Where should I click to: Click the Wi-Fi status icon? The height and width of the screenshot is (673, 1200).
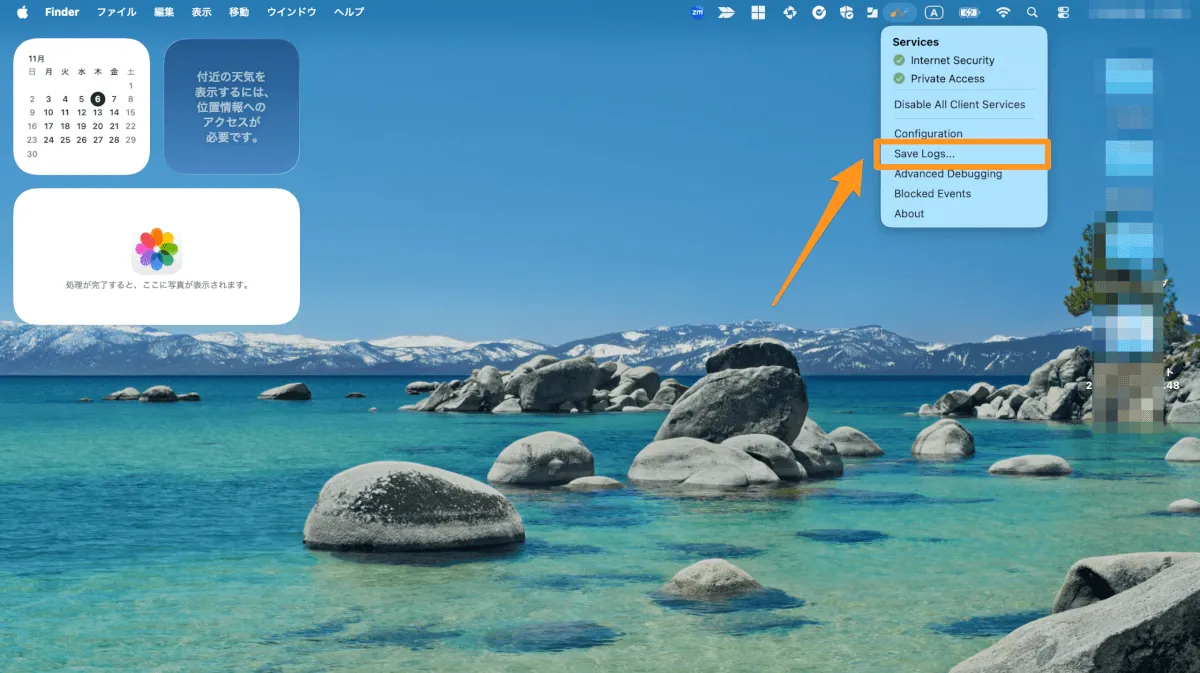pos(1003,12)
